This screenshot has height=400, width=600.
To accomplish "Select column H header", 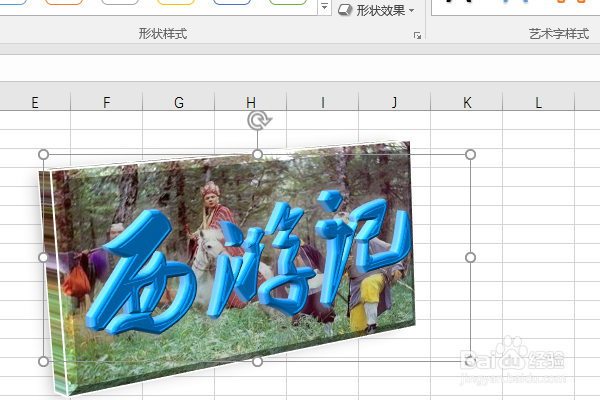I will tap(251, 102).
